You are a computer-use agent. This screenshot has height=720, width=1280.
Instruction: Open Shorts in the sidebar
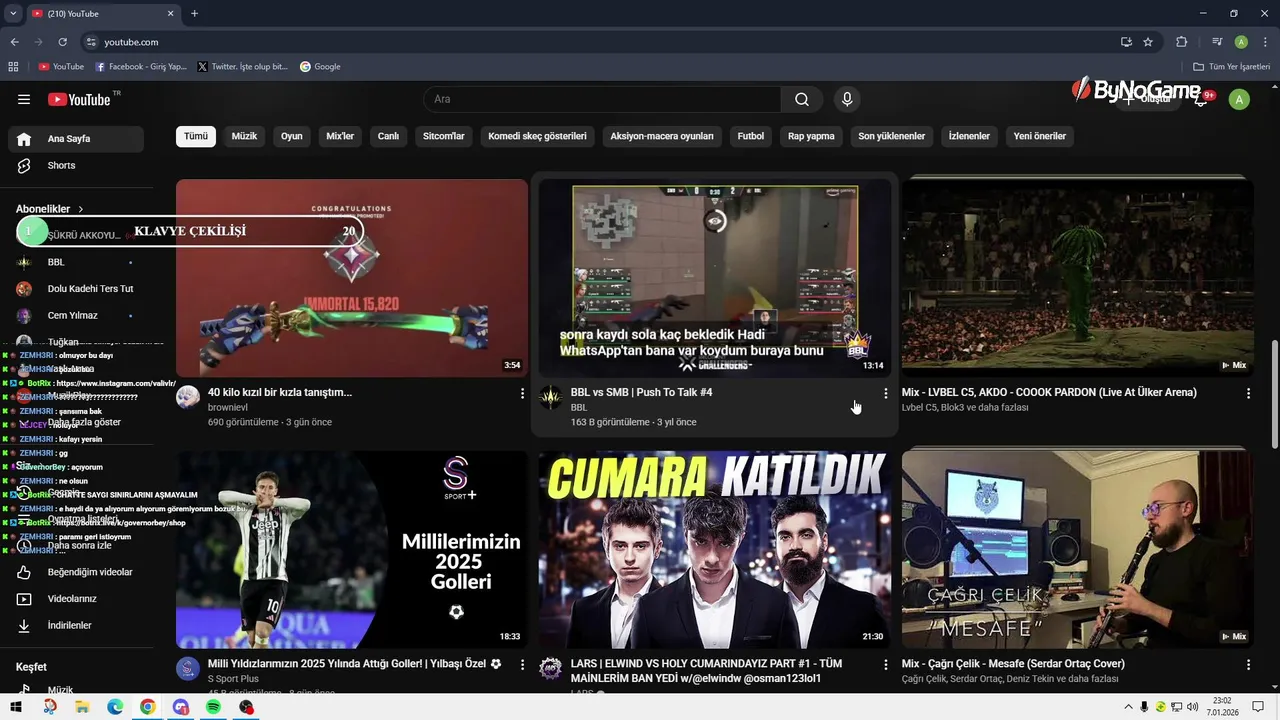pyautogui.click(x=76, y=165)
